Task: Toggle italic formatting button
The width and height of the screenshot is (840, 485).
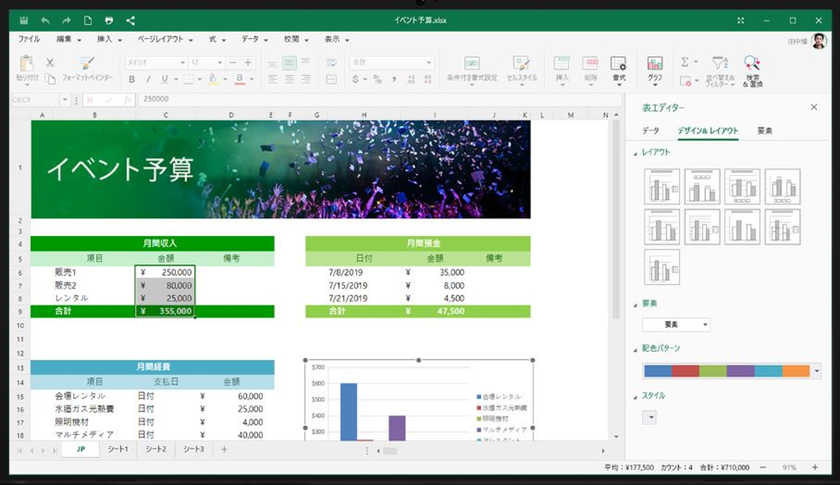Action: [x=148, y=79]
